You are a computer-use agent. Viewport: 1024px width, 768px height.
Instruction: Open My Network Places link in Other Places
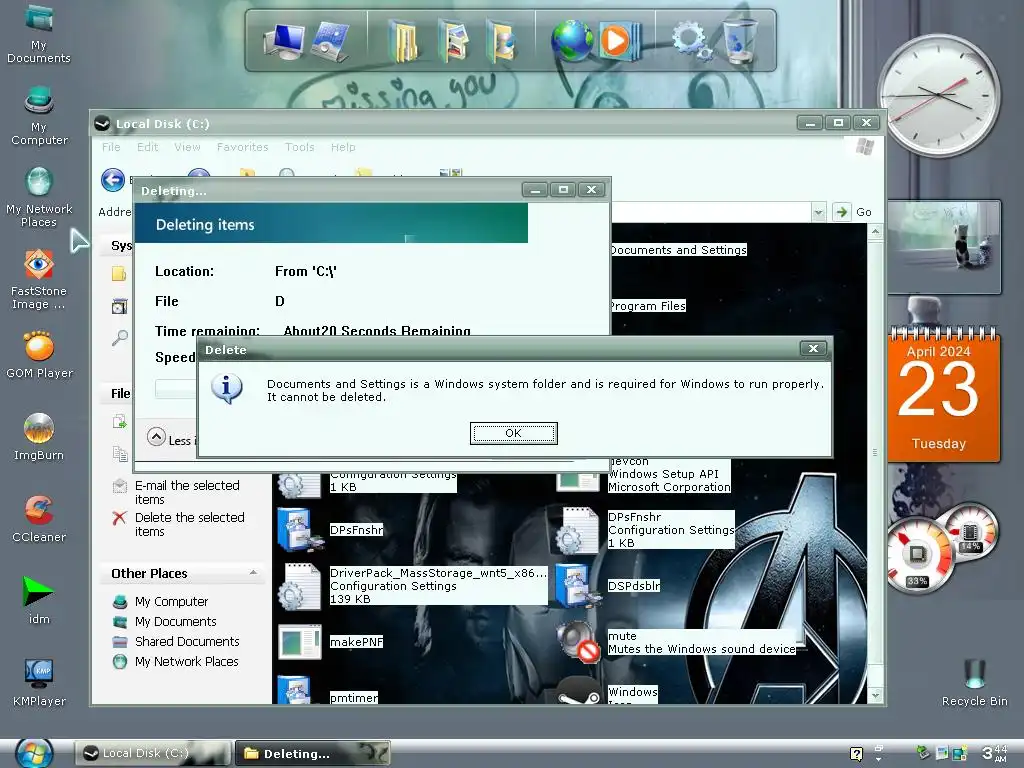click(x=186, y=662)
